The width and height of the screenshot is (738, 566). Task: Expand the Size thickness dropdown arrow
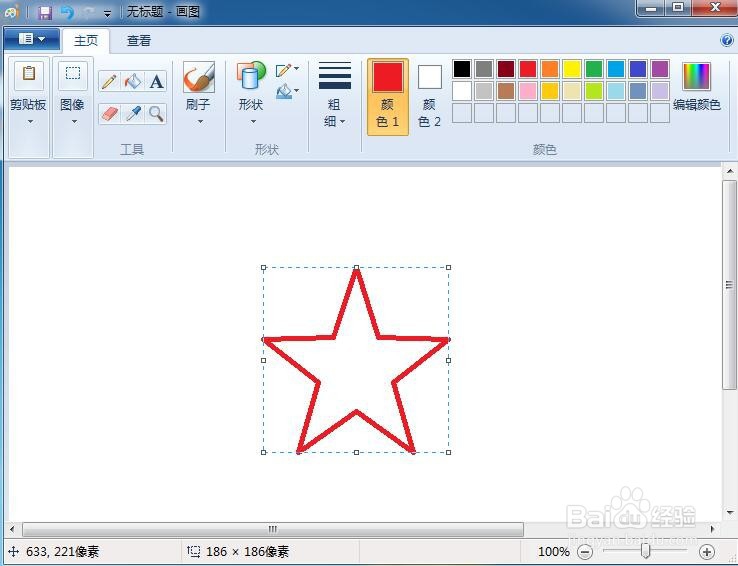pos(342,122)
